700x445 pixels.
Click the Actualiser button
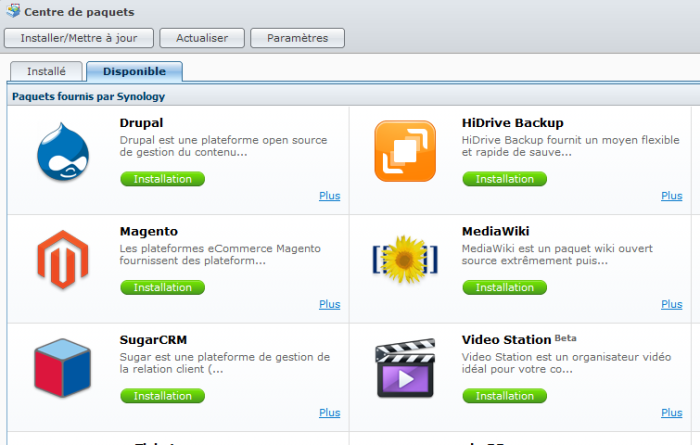coord(202,38)
